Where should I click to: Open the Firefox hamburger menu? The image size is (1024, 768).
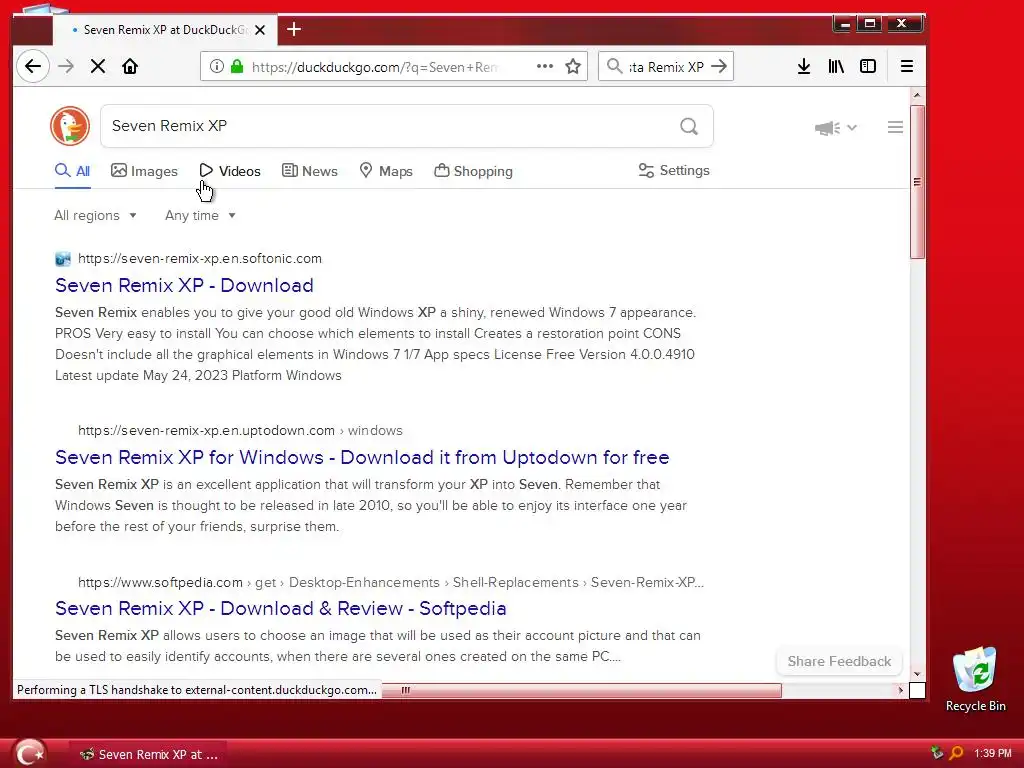point(906,66)
